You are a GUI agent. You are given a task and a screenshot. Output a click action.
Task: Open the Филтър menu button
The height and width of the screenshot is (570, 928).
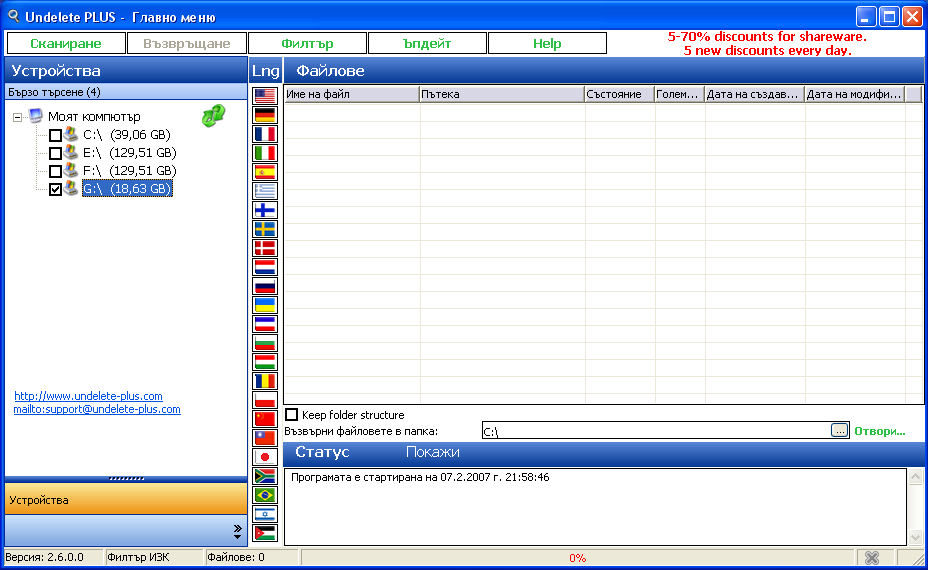[307, 43]
